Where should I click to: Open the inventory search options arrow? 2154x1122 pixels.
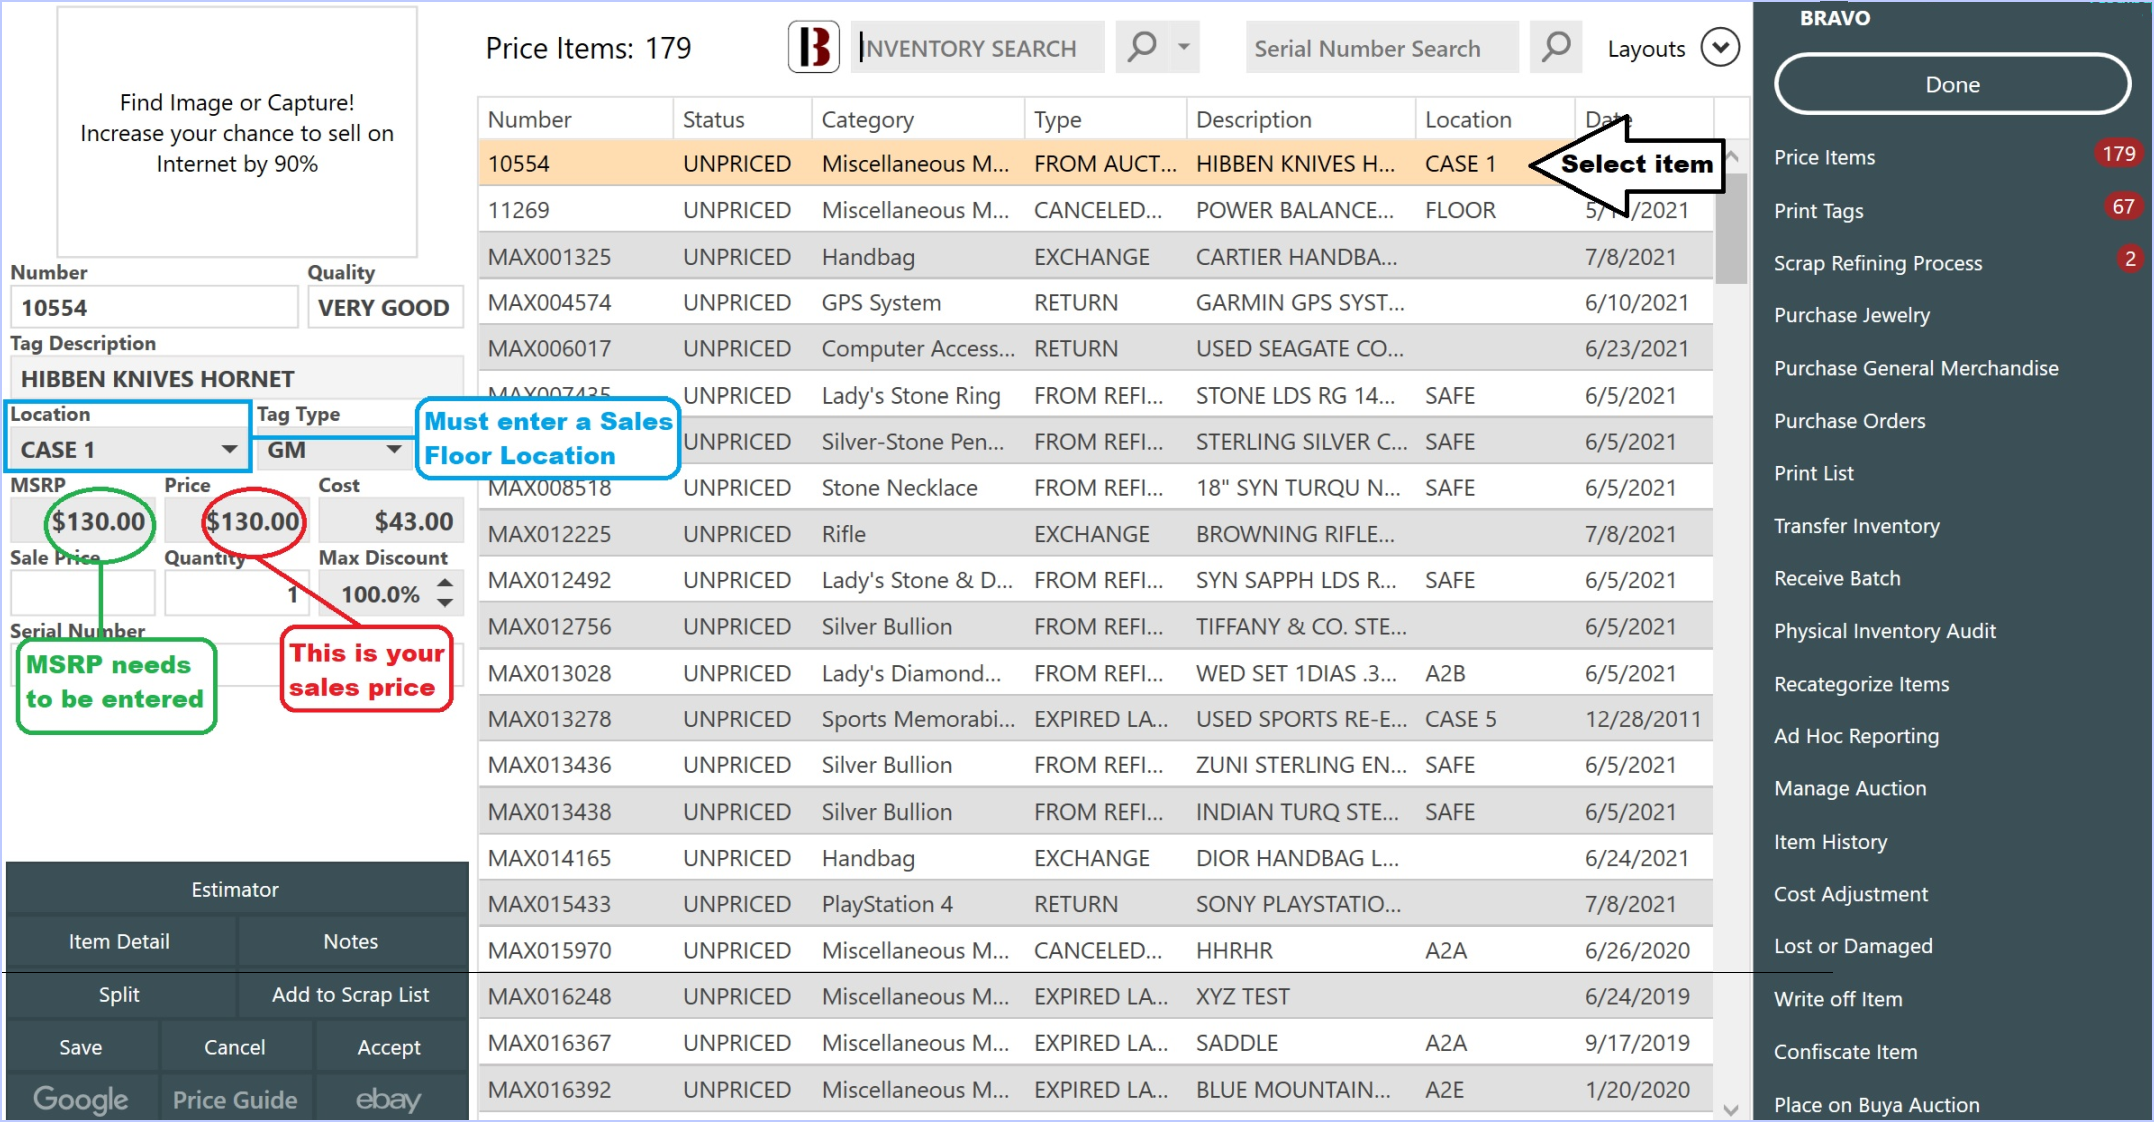[x=1184, y=47]
